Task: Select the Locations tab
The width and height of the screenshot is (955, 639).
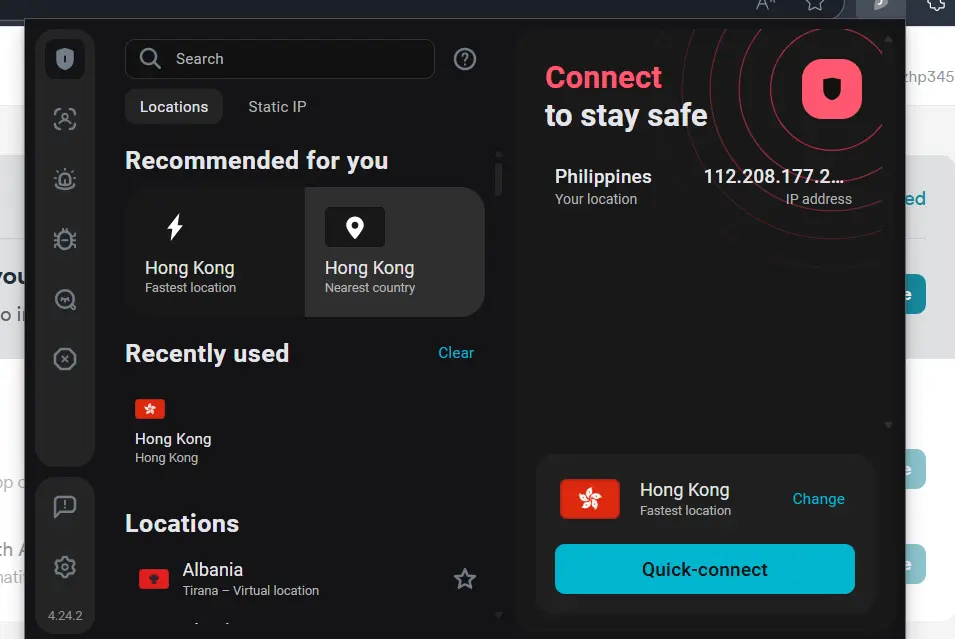Action: tap(174, 107)
